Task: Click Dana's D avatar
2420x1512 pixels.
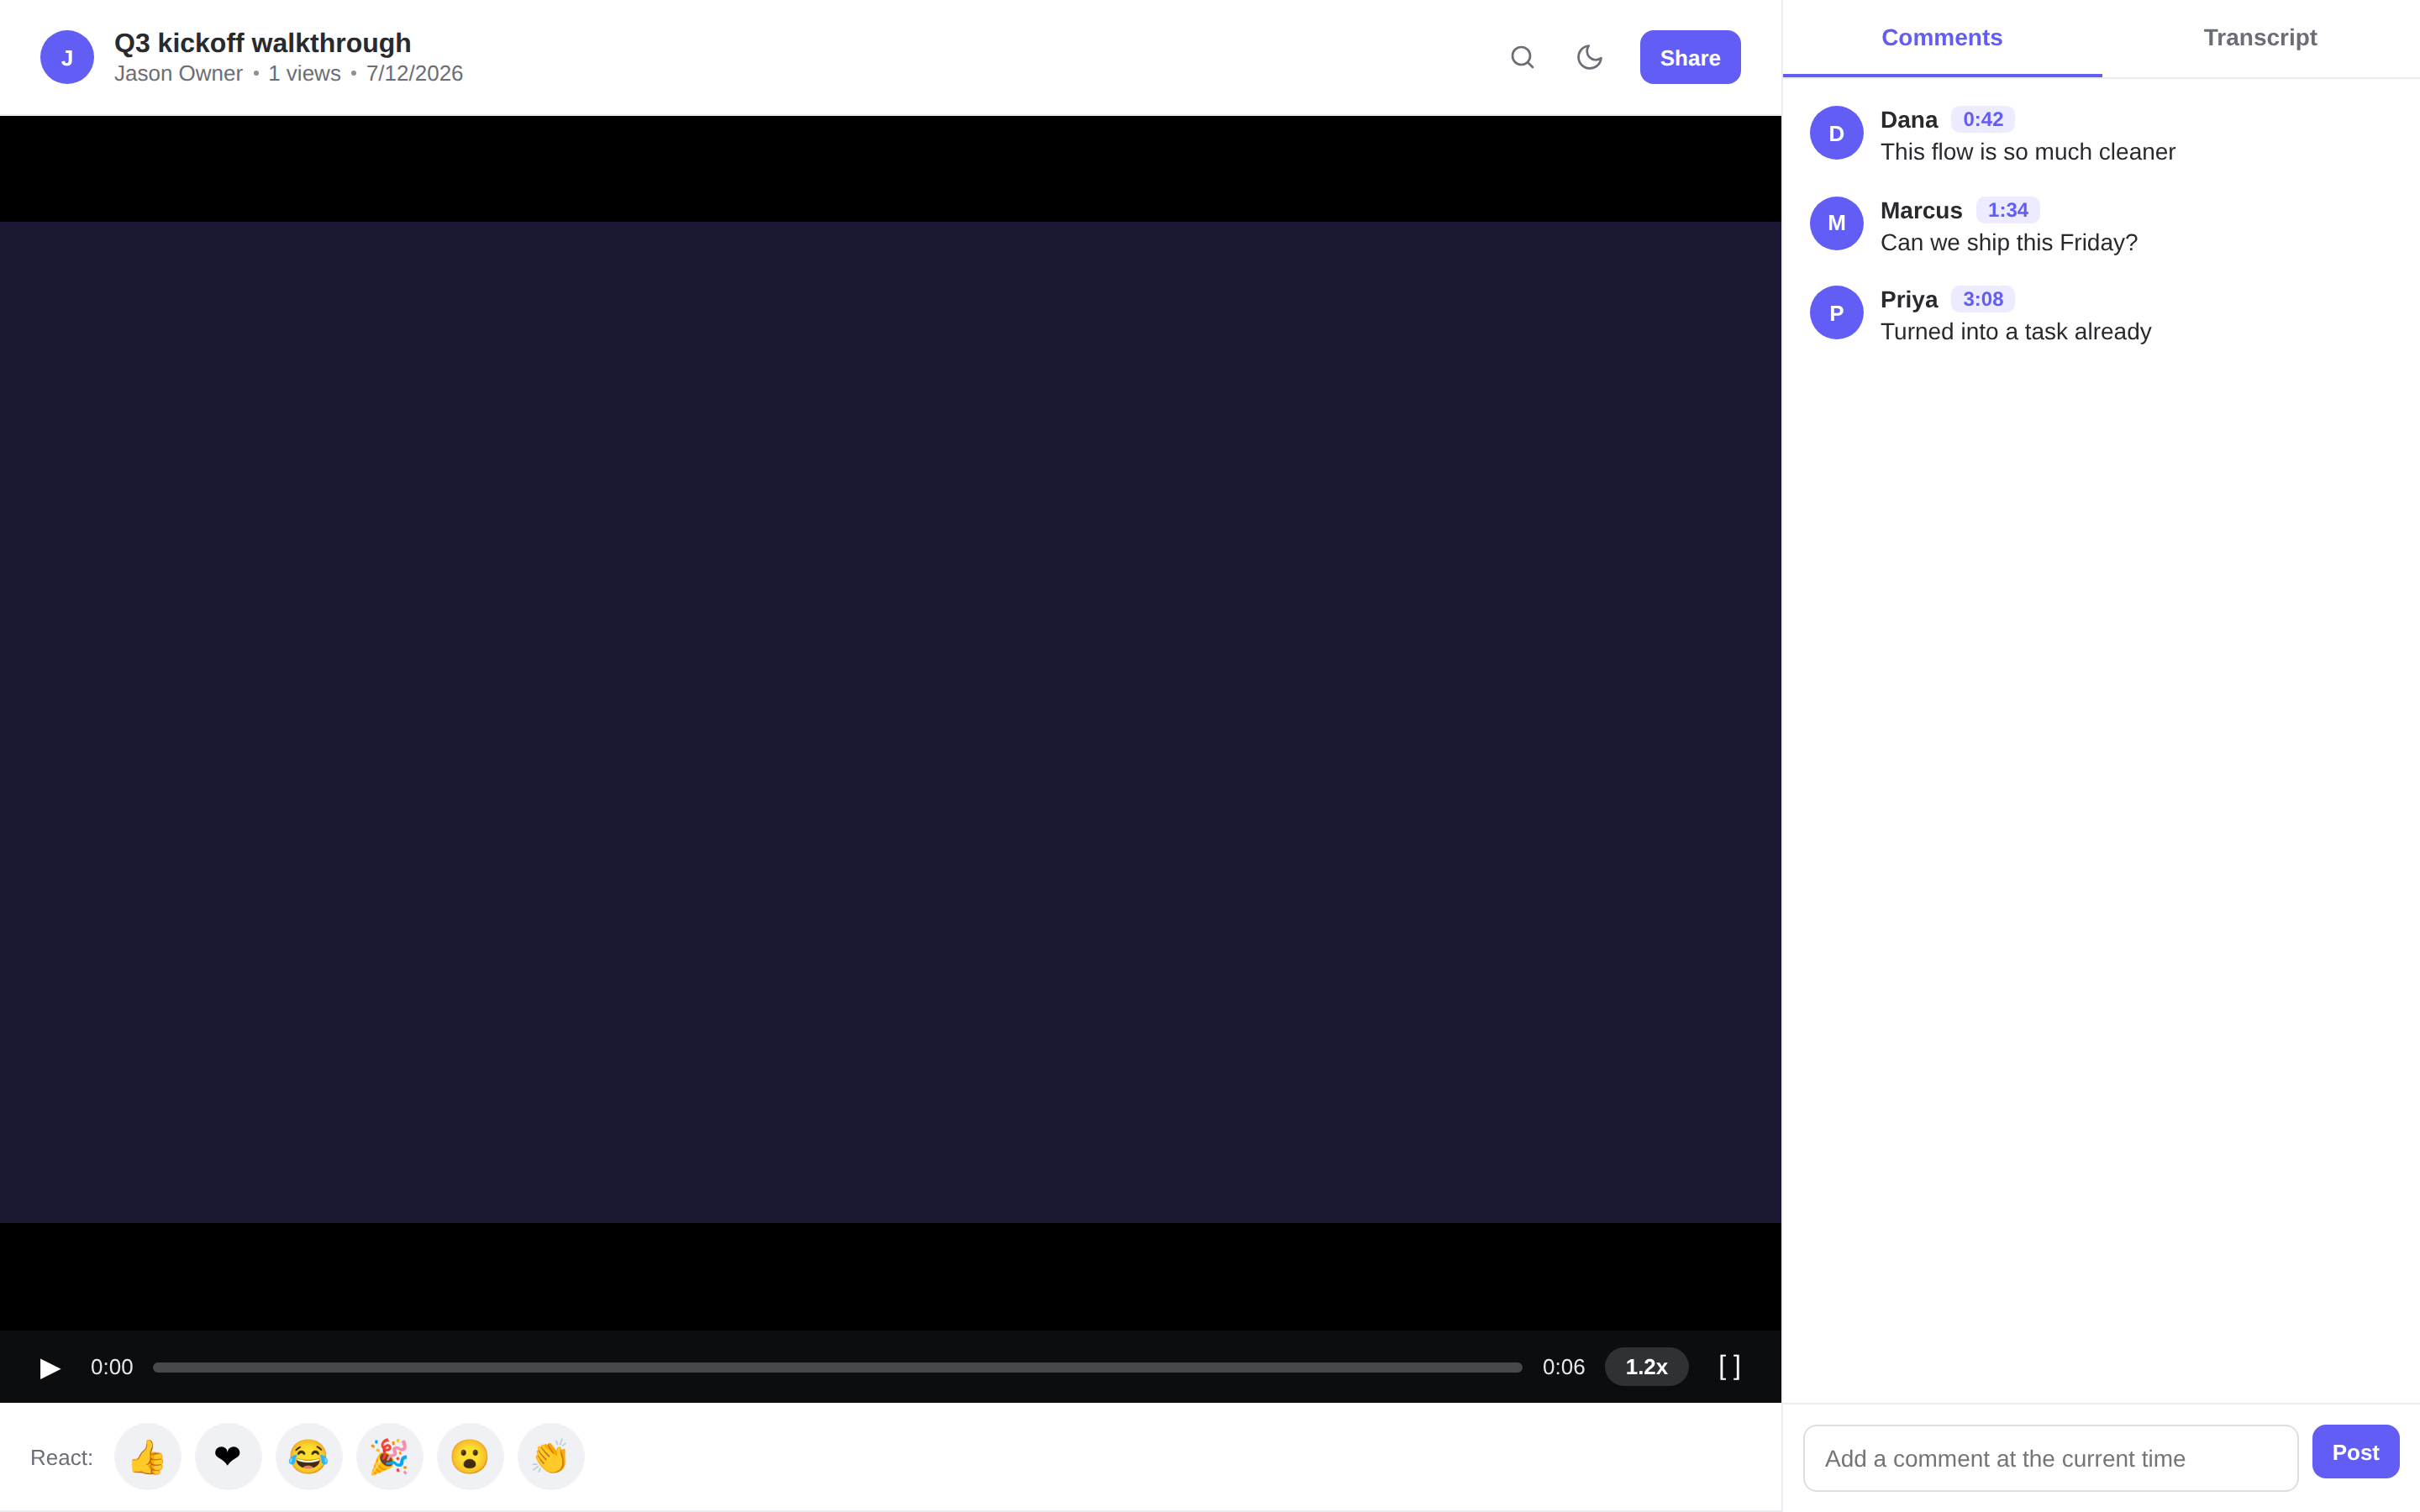Action: [1836, 133]
